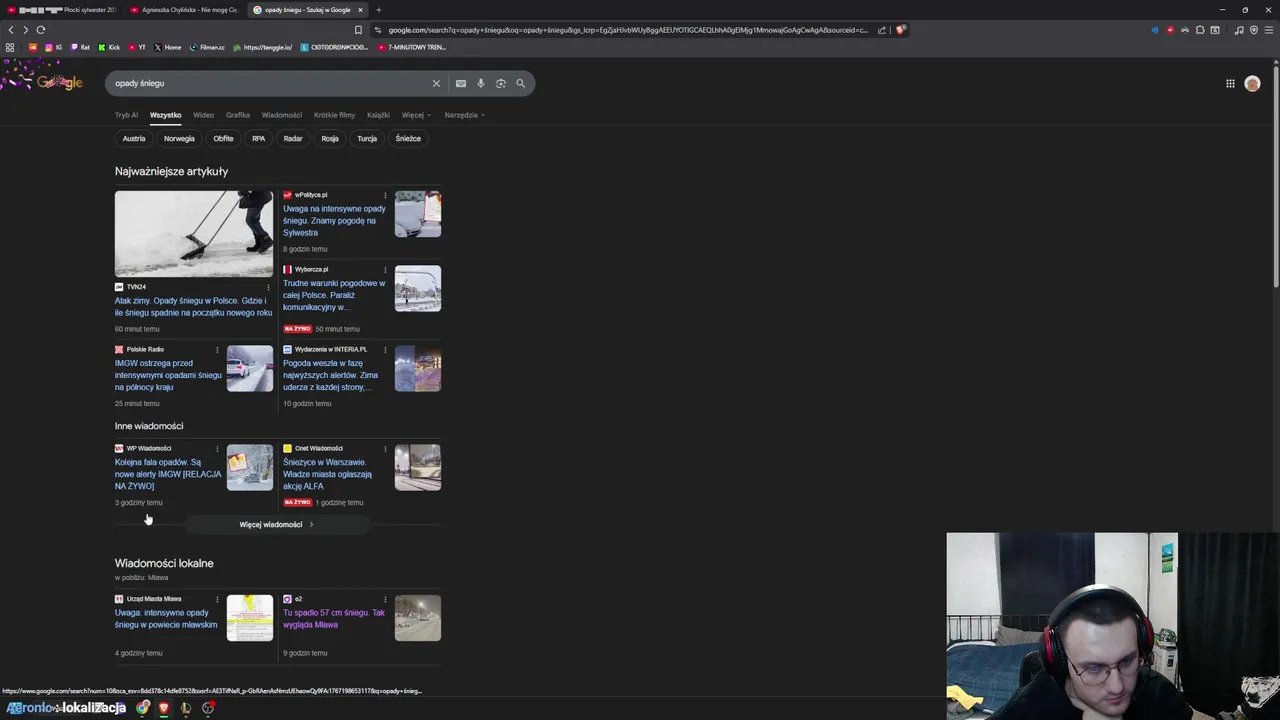Apply the Norwegia filter chip
This screenshot has height=720, width=1280.
pyautogui.click(x=179, y=138)
